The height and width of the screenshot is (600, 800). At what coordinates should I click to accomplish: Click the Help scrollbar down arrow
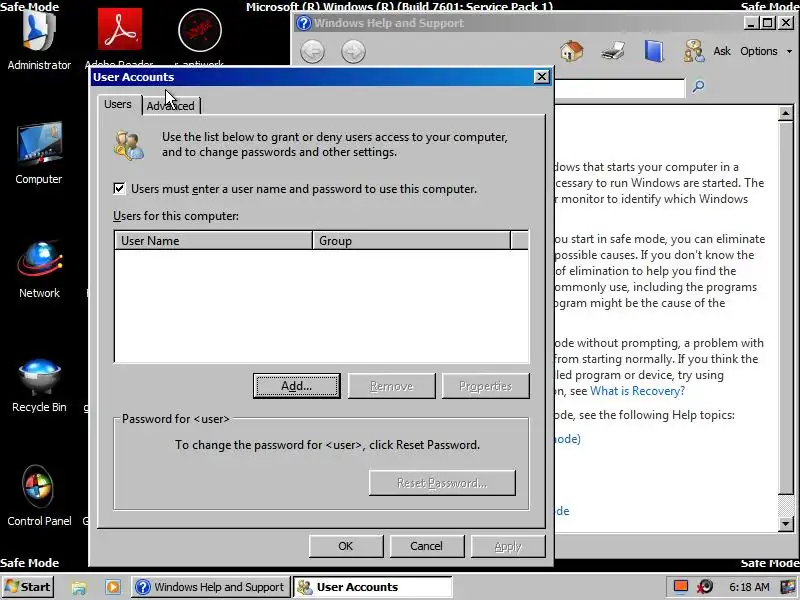pos(786,523)
